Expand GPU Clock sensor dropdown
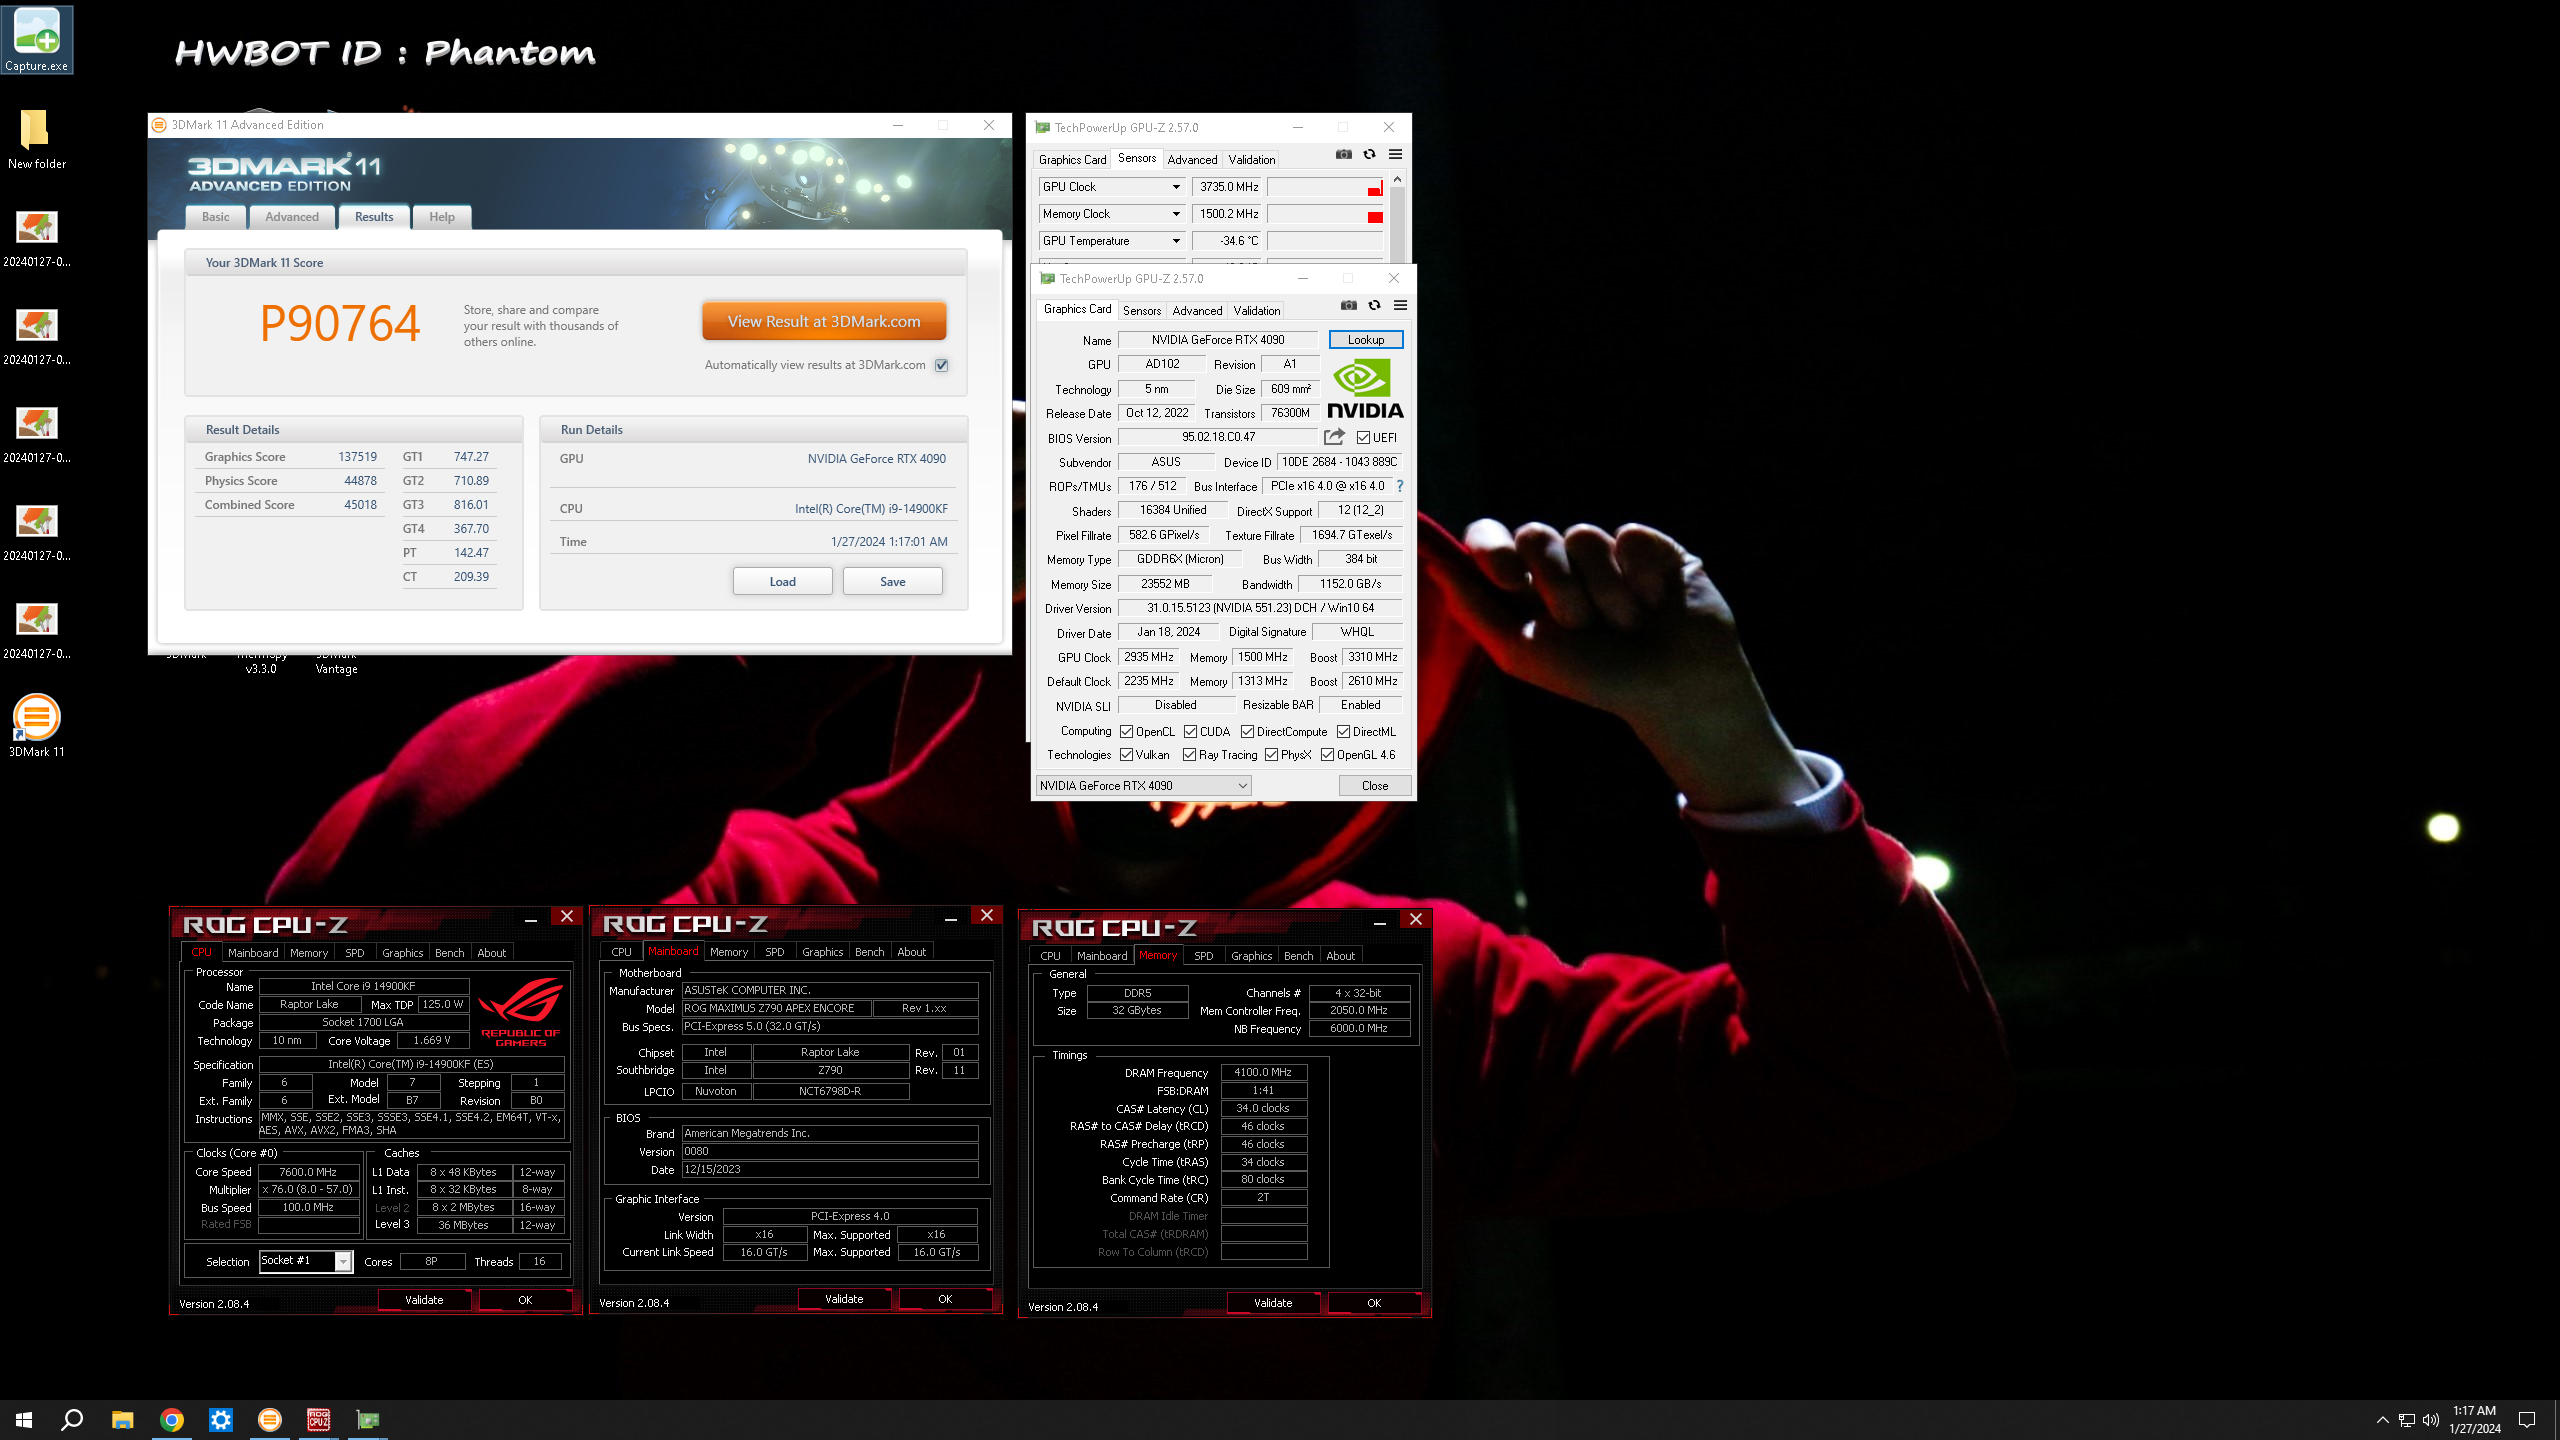Screen dimensions: 2560x1440 click(1176, 187)
